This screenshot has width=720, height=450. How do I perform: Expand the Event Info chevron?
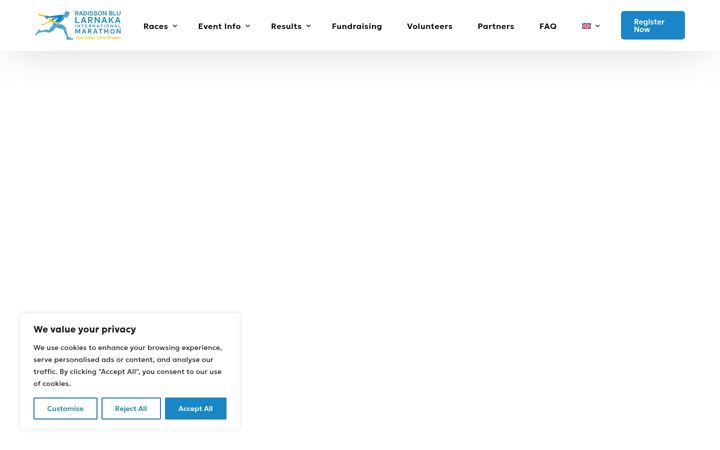(248, 26)
